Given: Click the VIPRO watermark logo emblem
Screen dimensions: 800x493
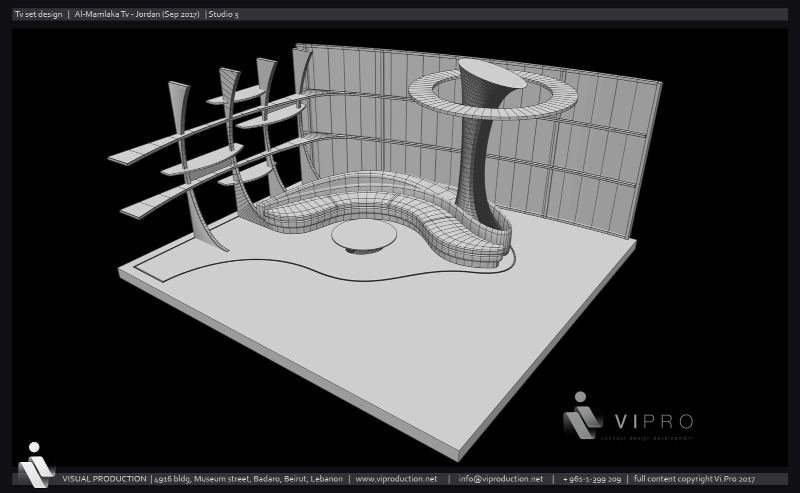Looking at the screenshot, I should pos(583,415).
